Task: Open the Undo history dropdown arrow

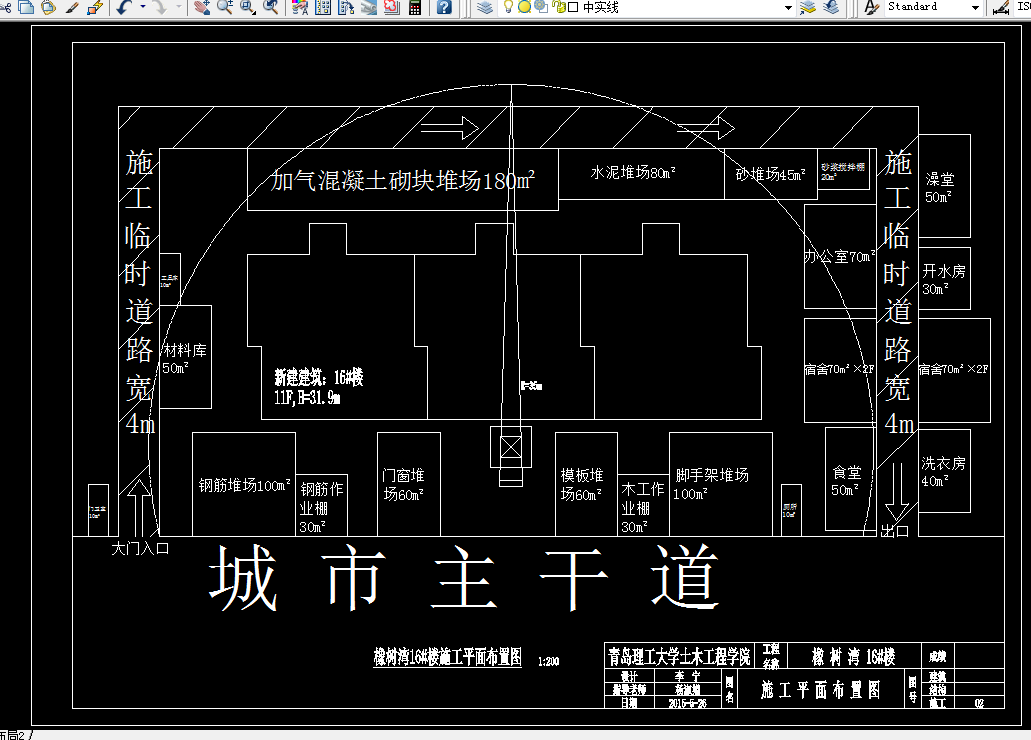Action: 143,8
